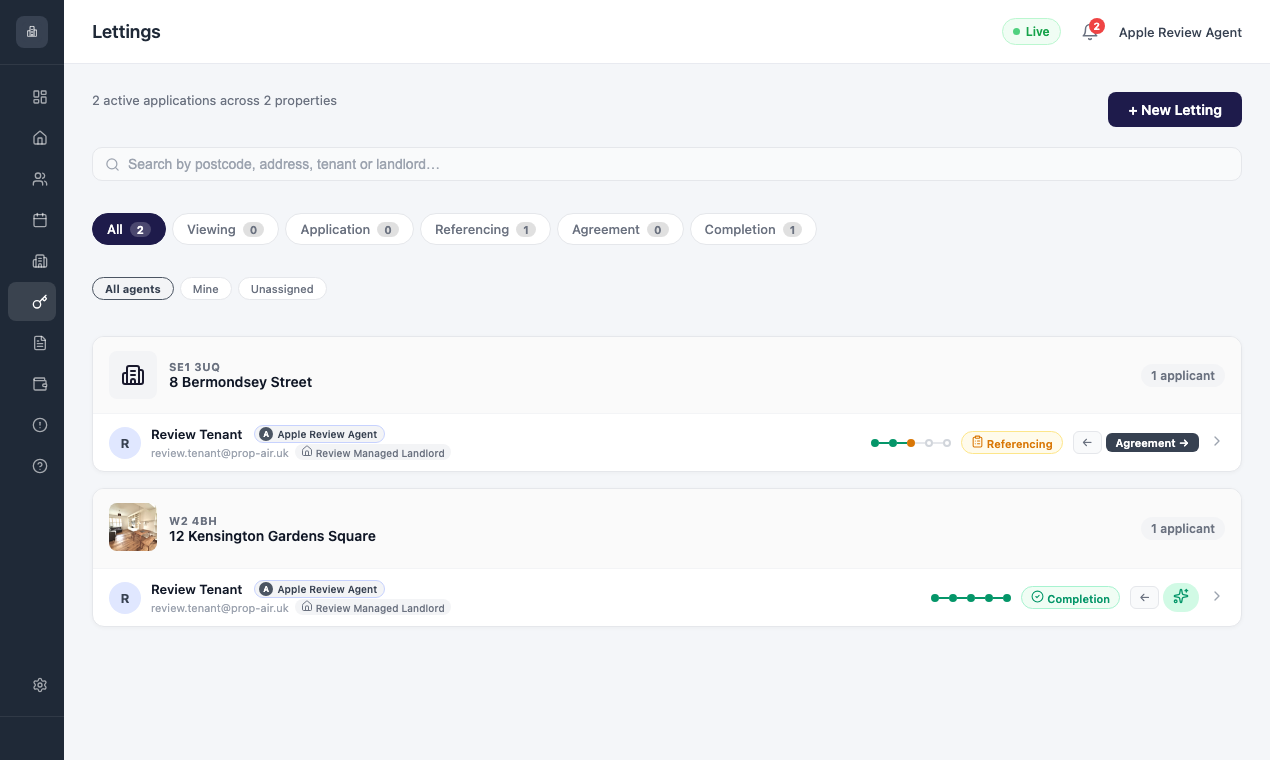Open the alert circle icon in sidebar
This screenshot has height=760, width=1270.
(x=40, y=425)
